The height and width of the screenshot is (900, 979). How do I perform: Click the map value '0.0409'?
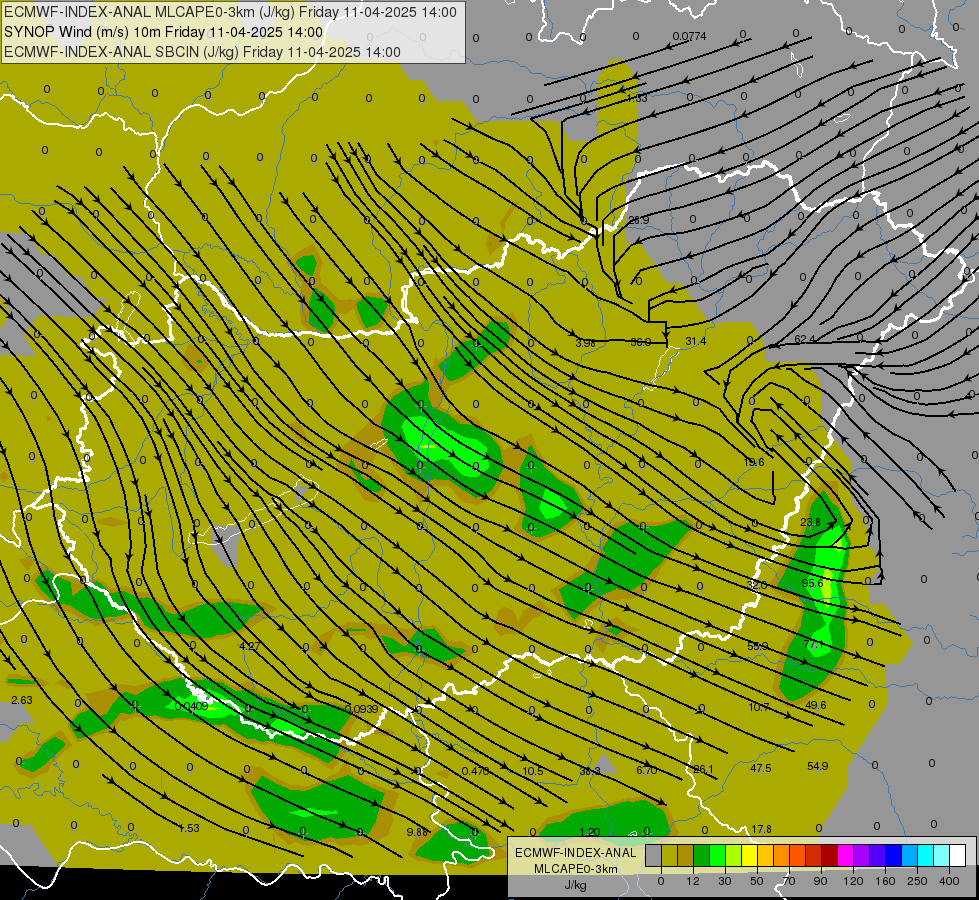click(x=192, y=706)
